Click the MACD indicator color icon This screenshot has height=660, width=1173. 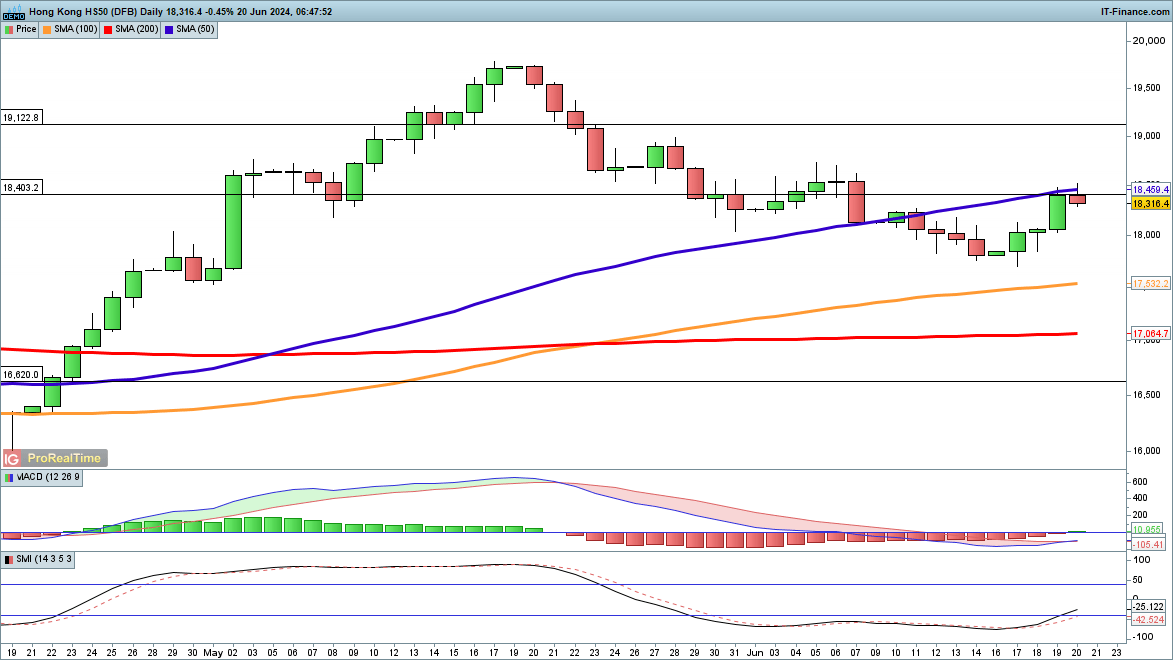[x=9, y=478]
